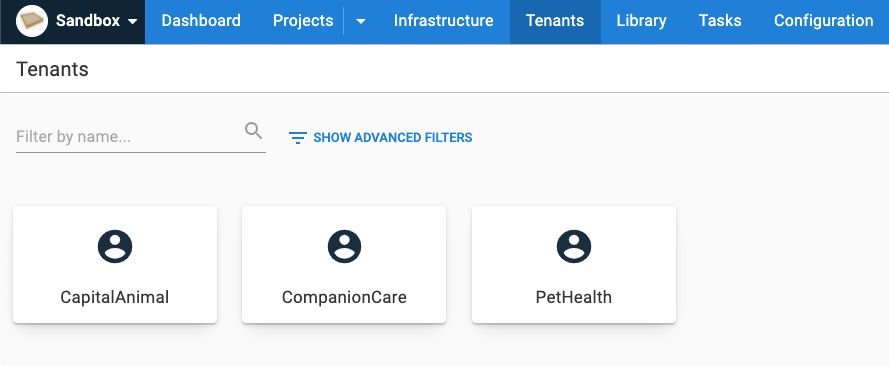
Task: Open the Dashboard tab
Action: [x=201, y=21]
